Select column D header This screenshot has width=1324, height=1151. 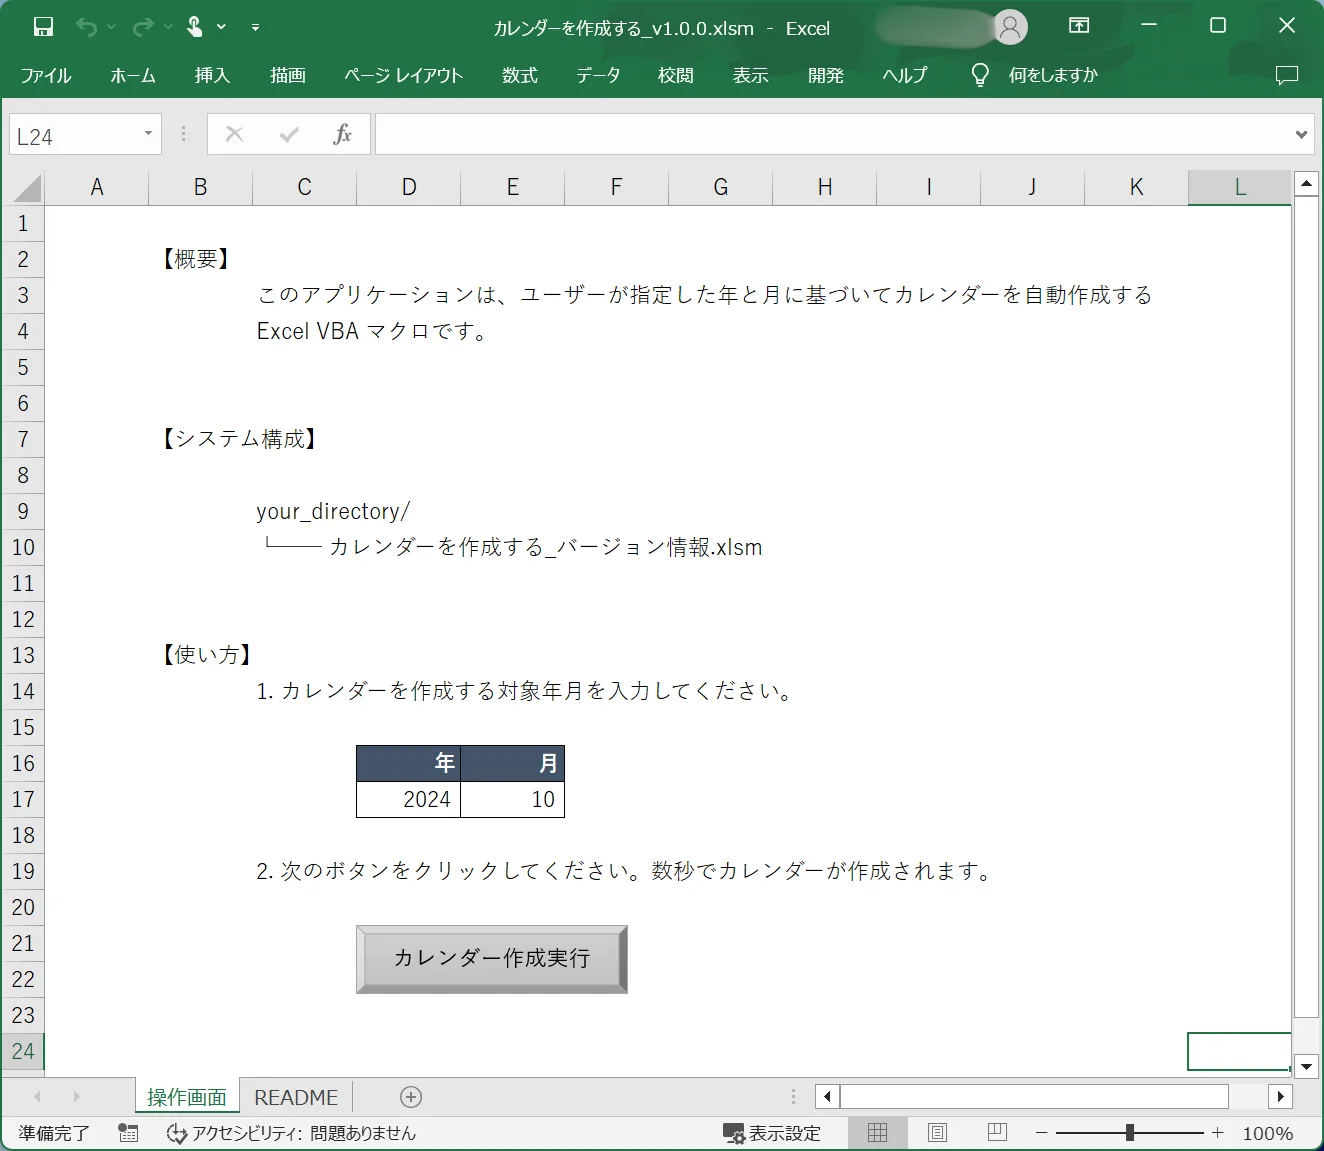pos(409,187)
